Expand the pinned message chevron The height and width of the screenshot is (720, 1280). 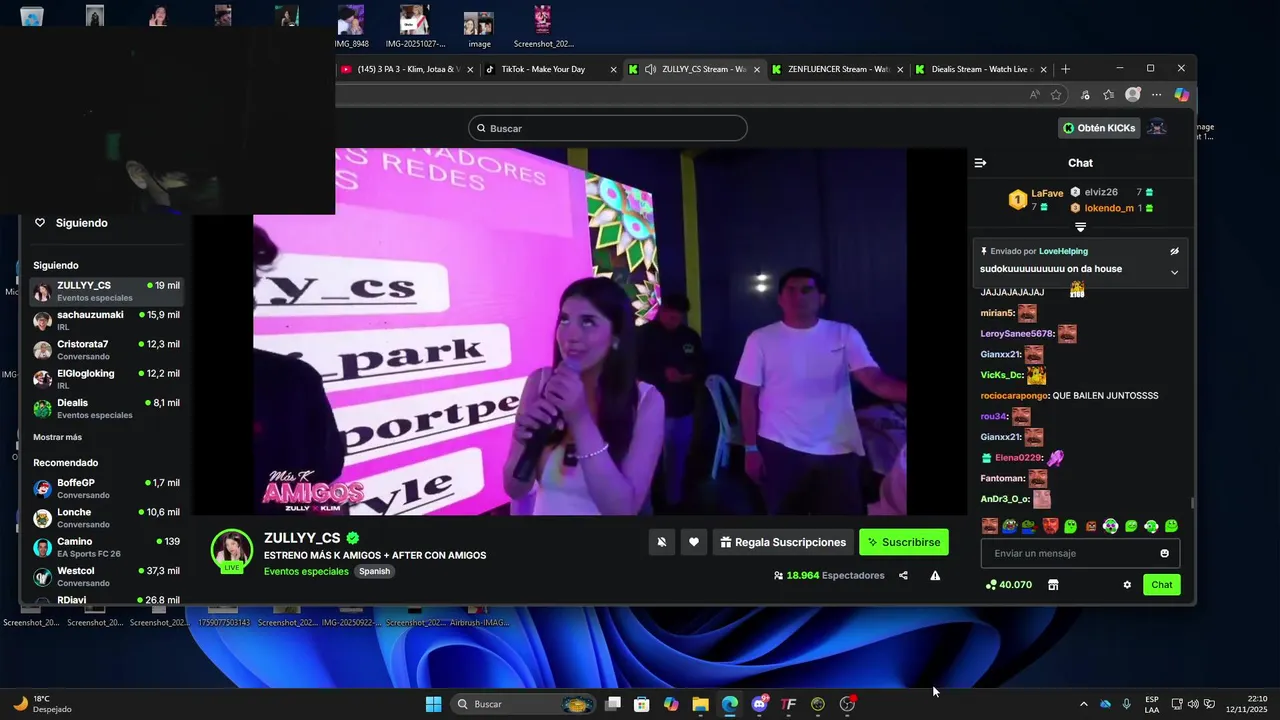(1175, 272)
